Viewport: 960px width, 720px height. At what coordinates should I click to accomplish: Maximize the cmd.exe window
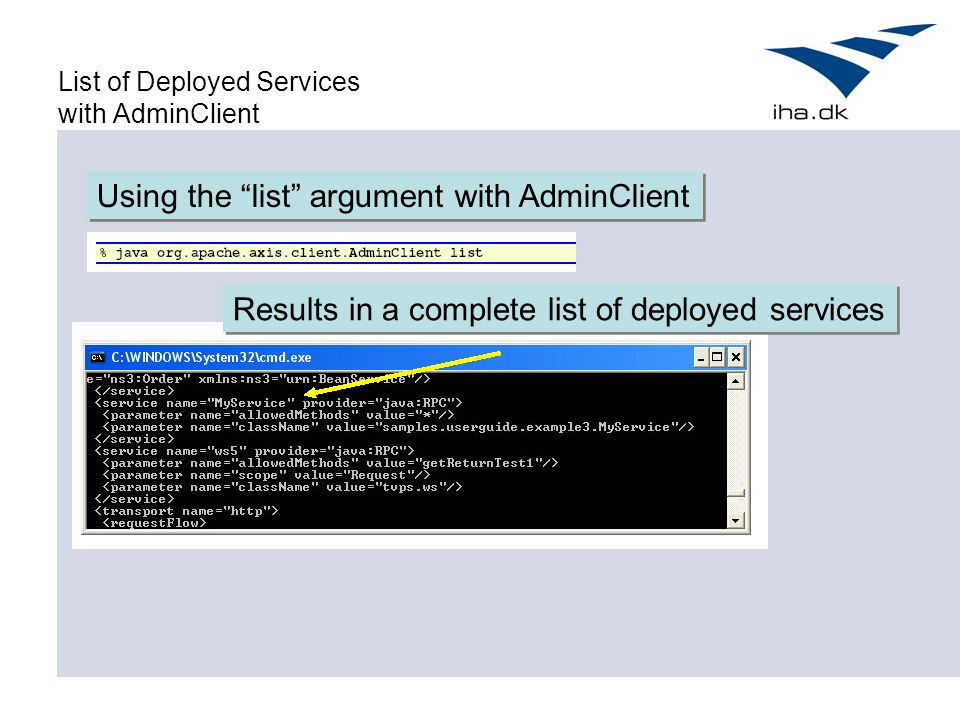[718, 357]
